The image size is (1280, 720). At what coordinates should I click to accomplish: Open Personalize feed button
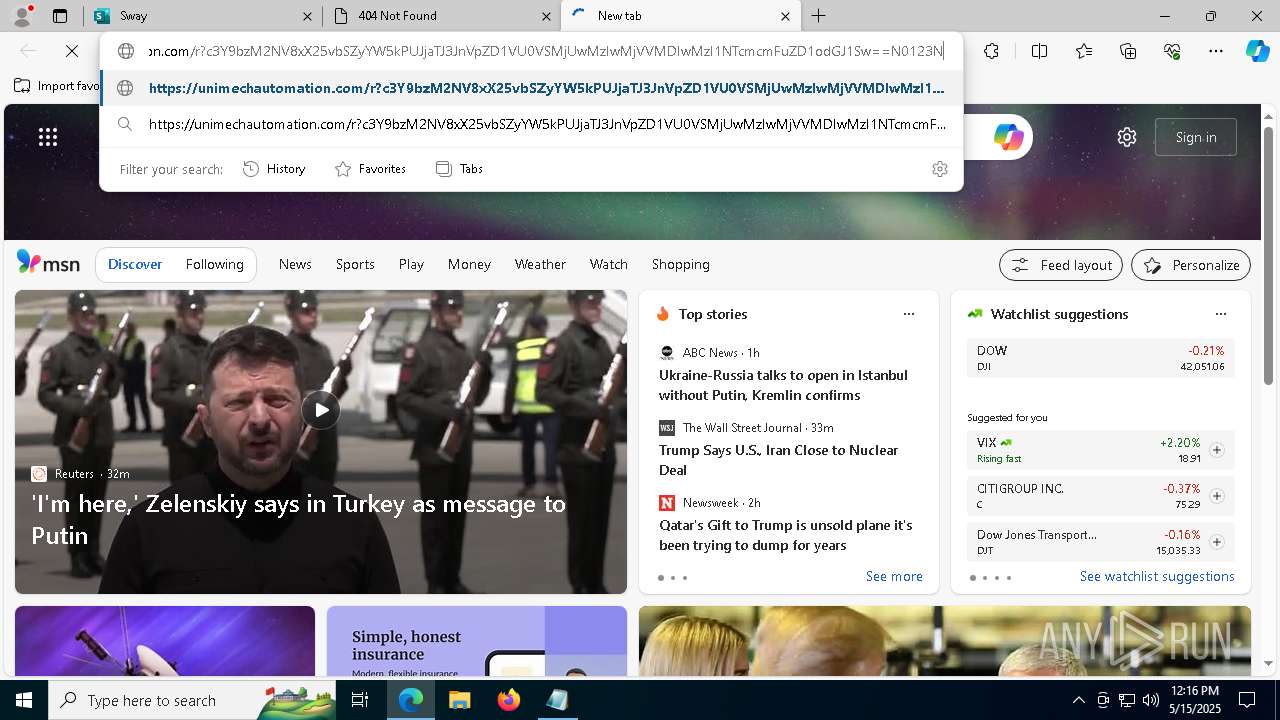click(x=1191, y=265)
